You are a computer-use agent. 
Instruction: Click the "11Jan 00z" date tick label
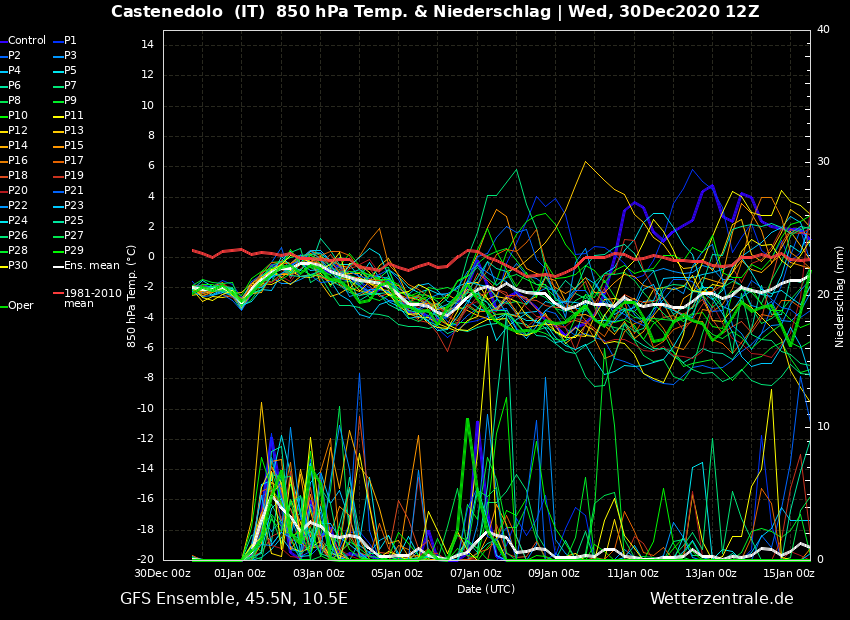(x=632, y=573)
